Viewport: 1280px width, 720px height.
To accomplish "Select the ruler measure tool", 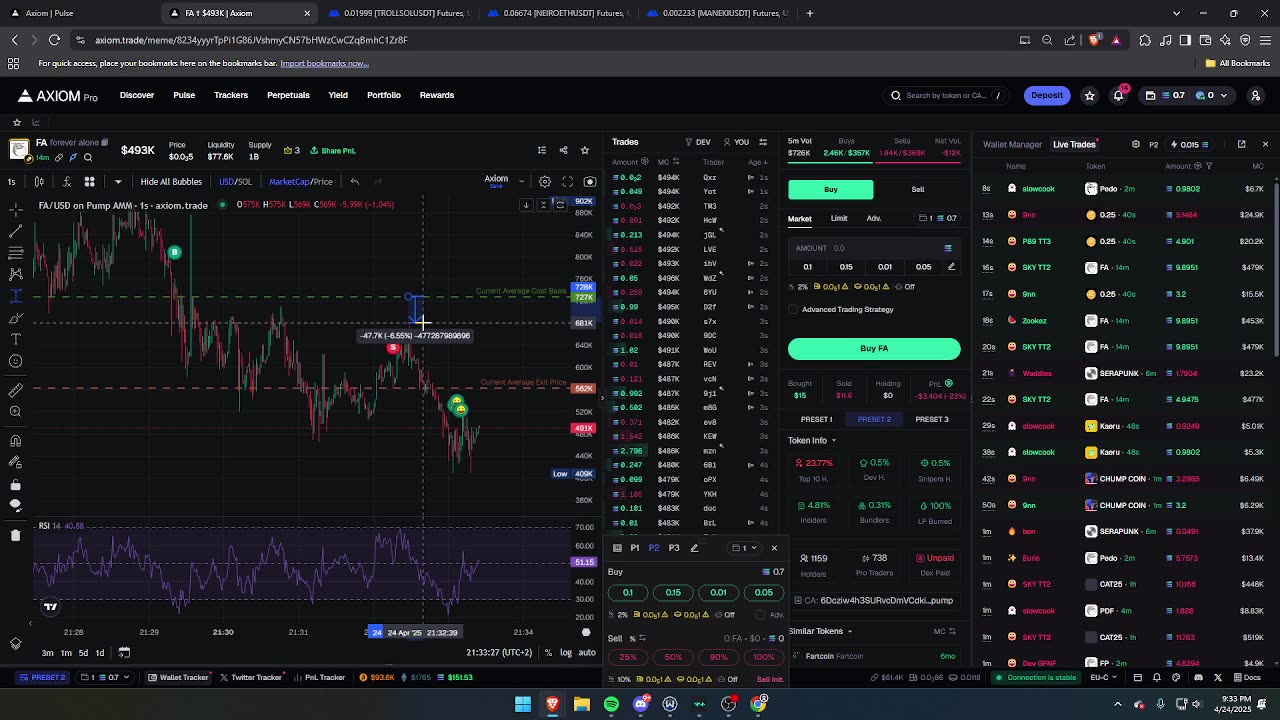I will (15, 390).
